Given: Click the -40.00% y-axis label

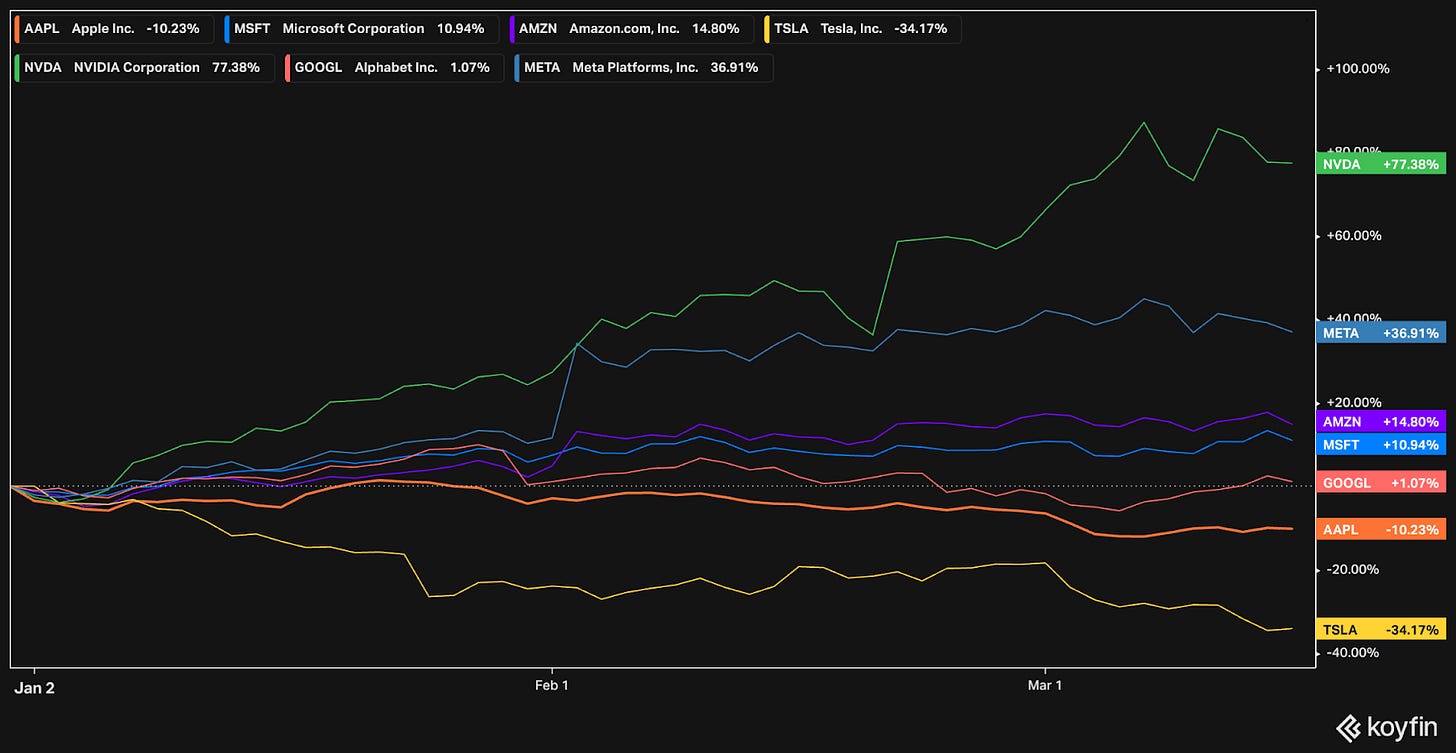Looking at the screenshot, I should click(x=1354, y=653).
